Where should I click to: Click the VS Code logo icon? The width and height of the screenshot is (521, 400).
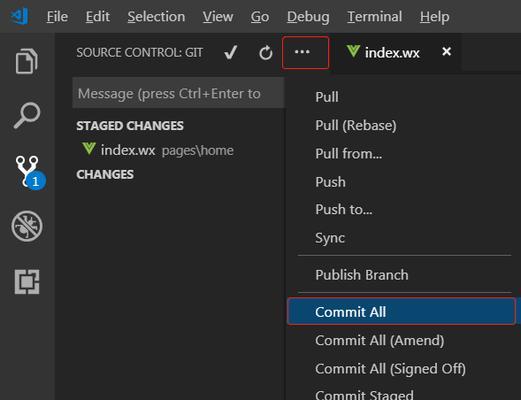(19, 16)
